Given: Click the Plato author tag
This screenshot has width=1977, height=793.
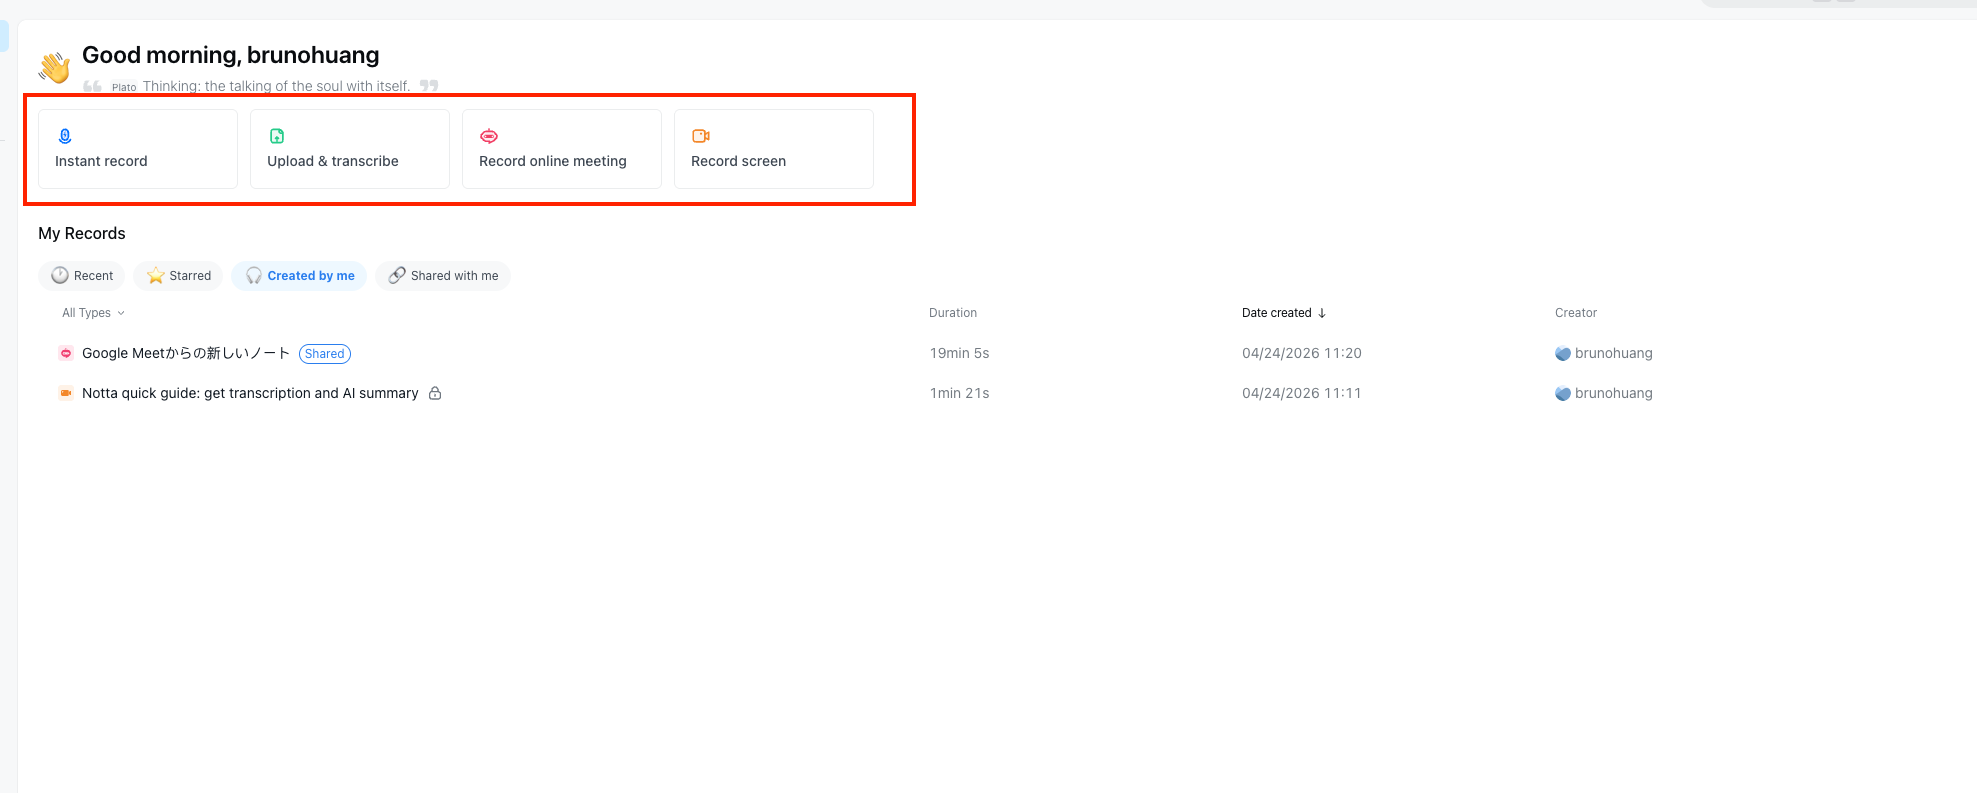Looking at the screenshot, I should click(x=124, y=87).
